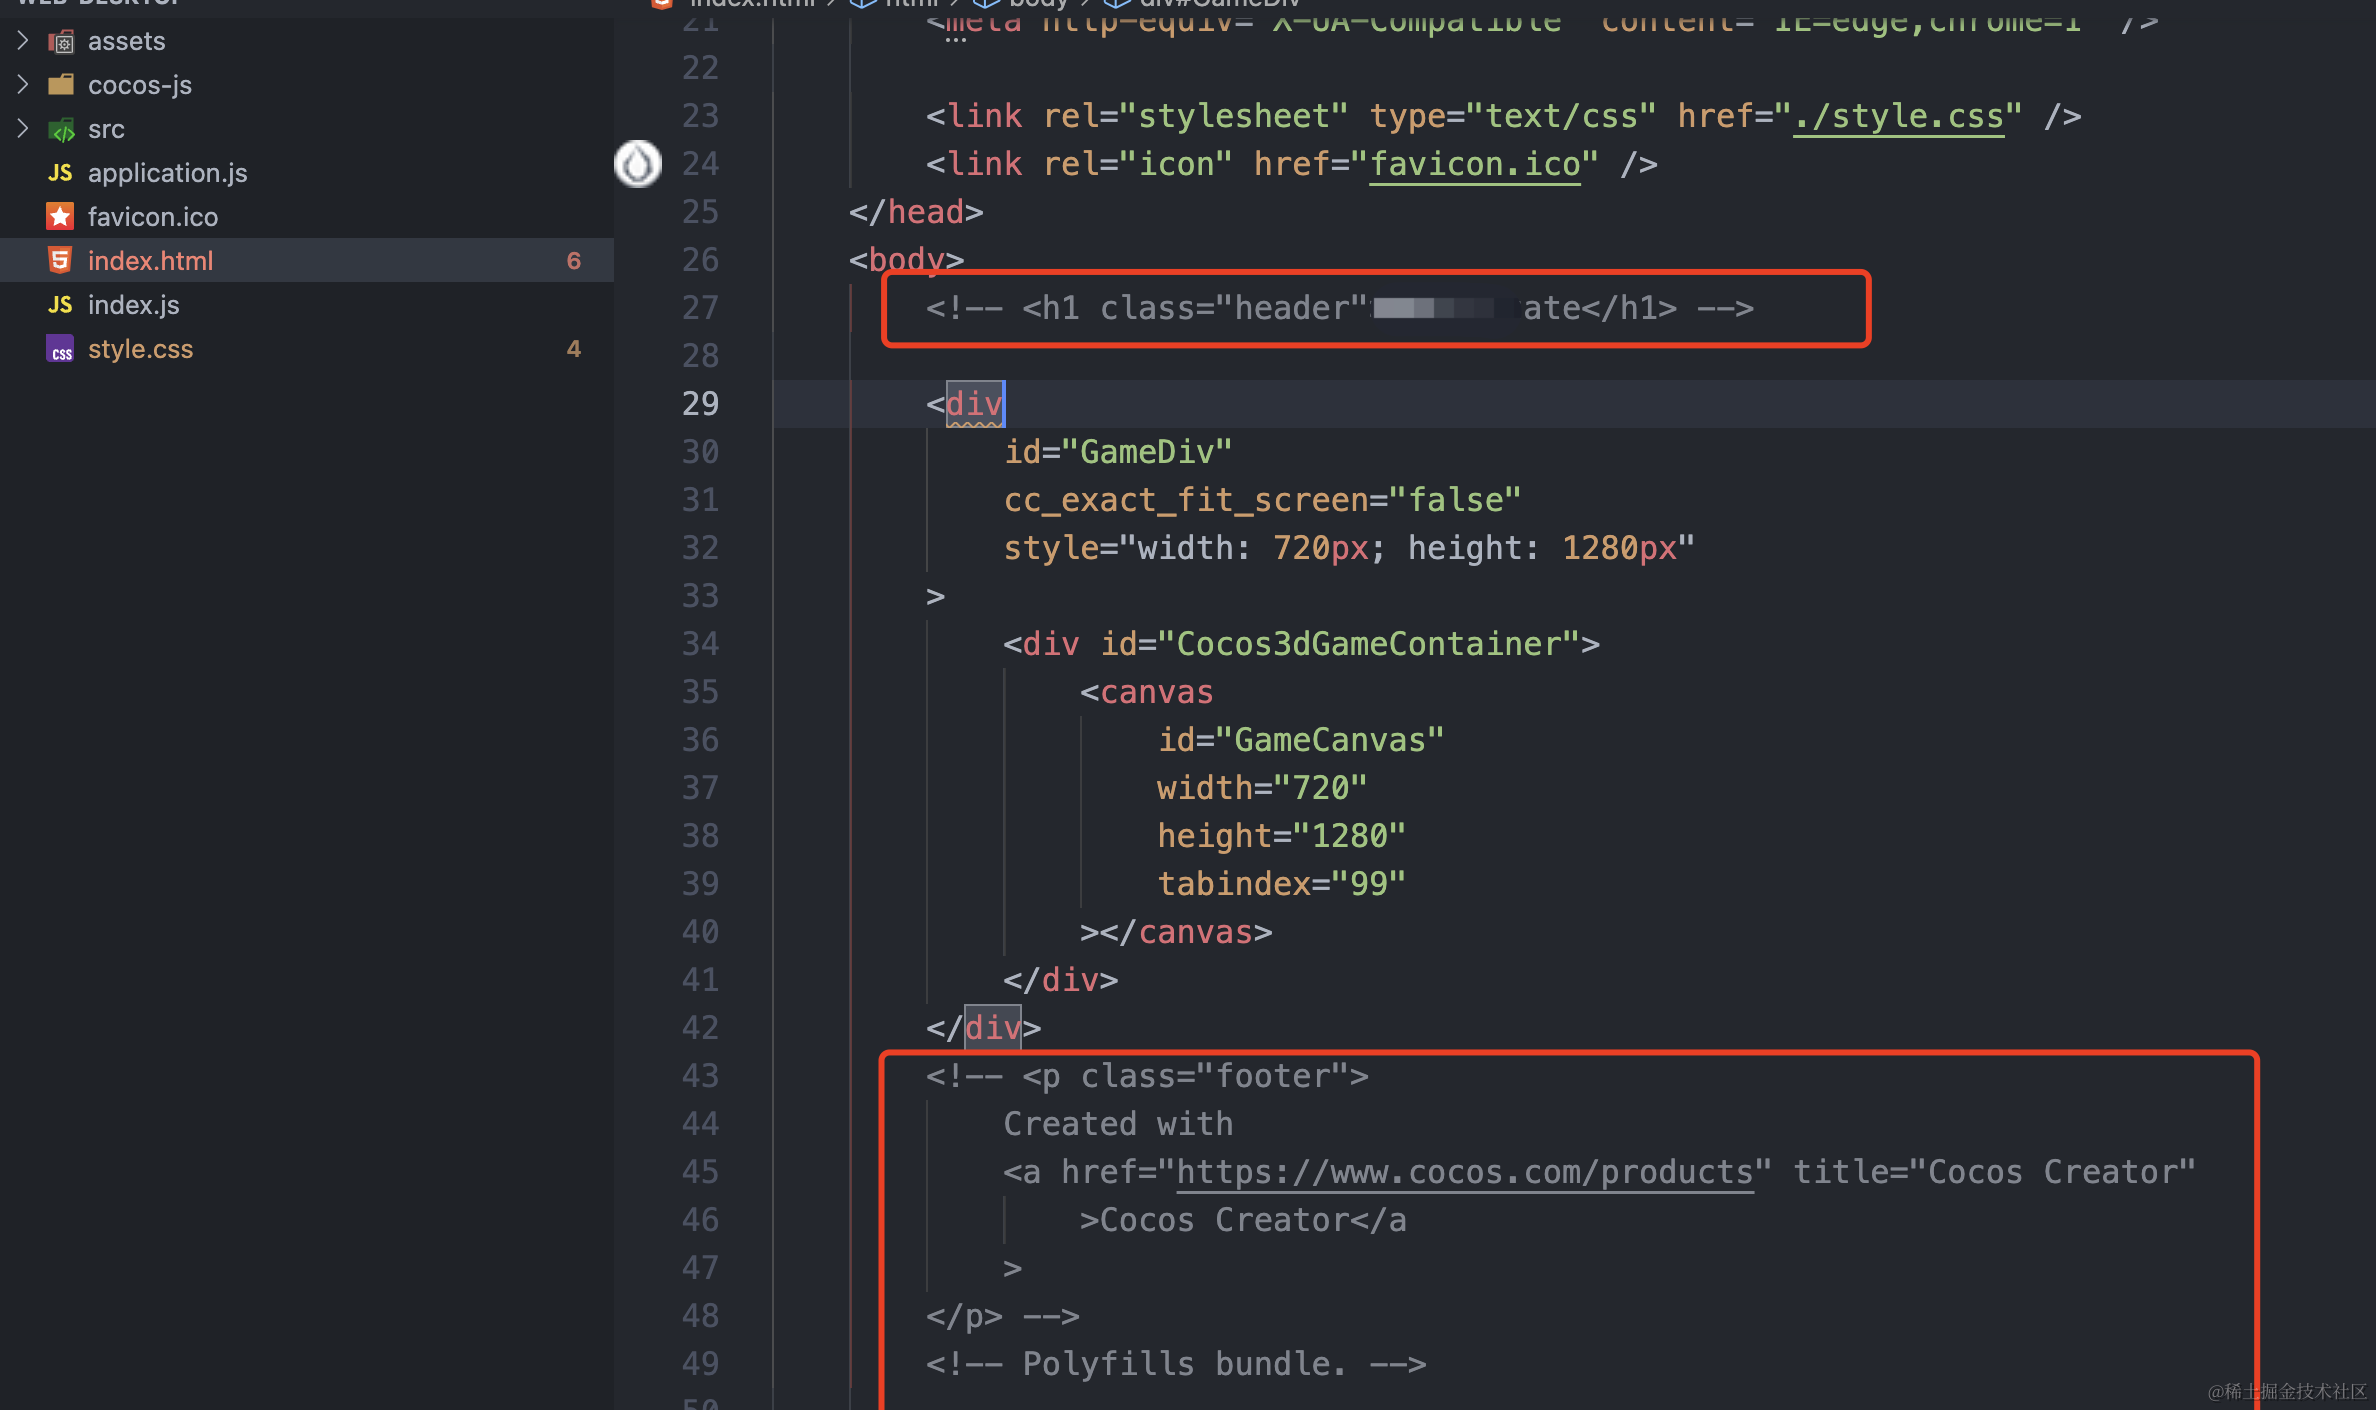Click the src folder icon
Image resolution: width=2376 pixels, height=1410 pixels.
pos(61,129)
